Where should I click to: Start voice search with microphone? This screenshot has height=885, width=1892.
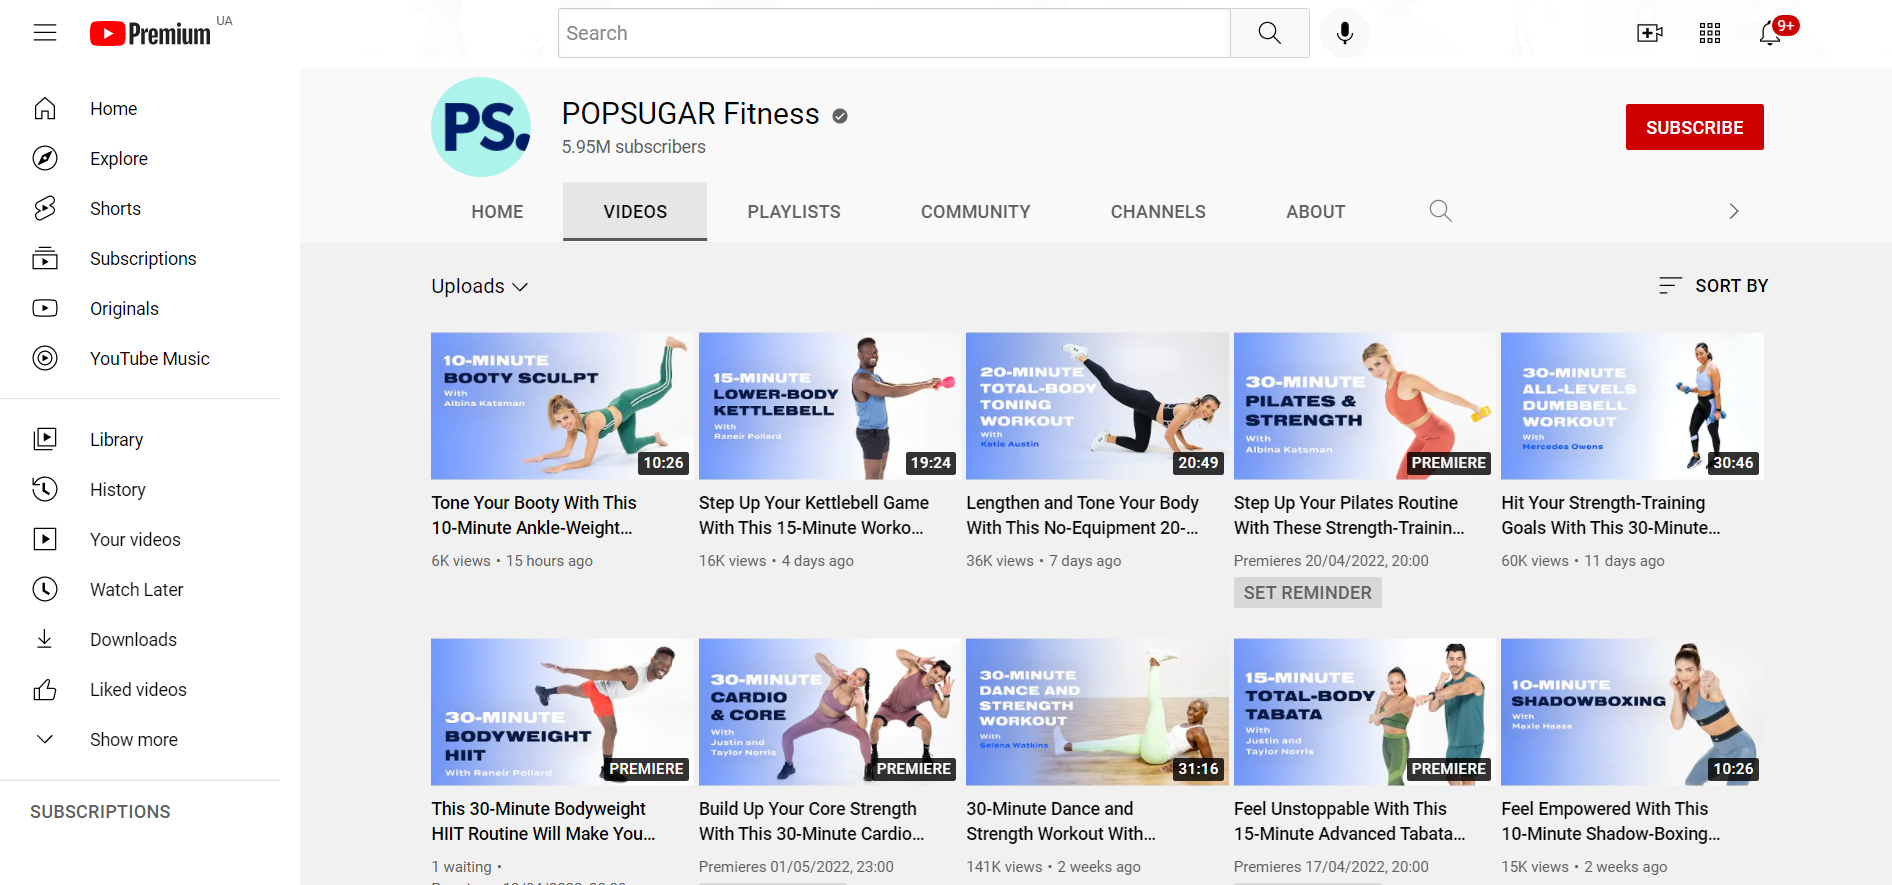[1345, 33]
